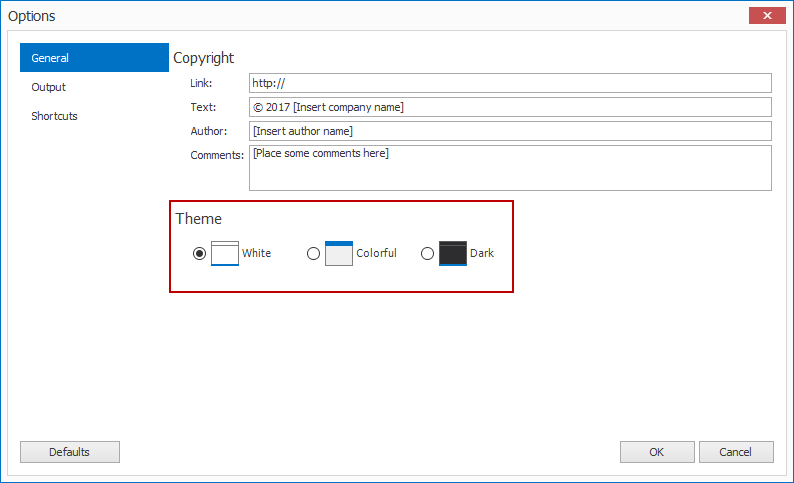This screenshot has height=483, width=794.
Task: Click the Dark theme preview icon
Action: pyautogui.click(x=453, y=253)
